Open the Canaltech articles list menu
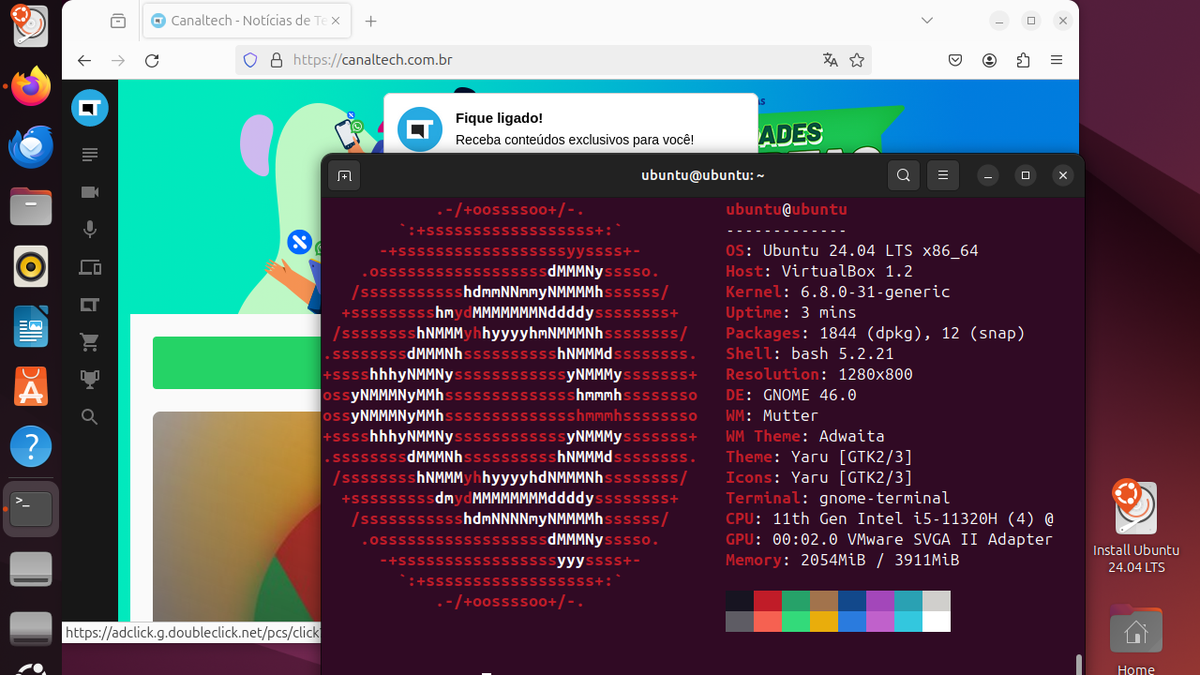1200x675 pixels. pyautogui.click(x=90, y=154)
